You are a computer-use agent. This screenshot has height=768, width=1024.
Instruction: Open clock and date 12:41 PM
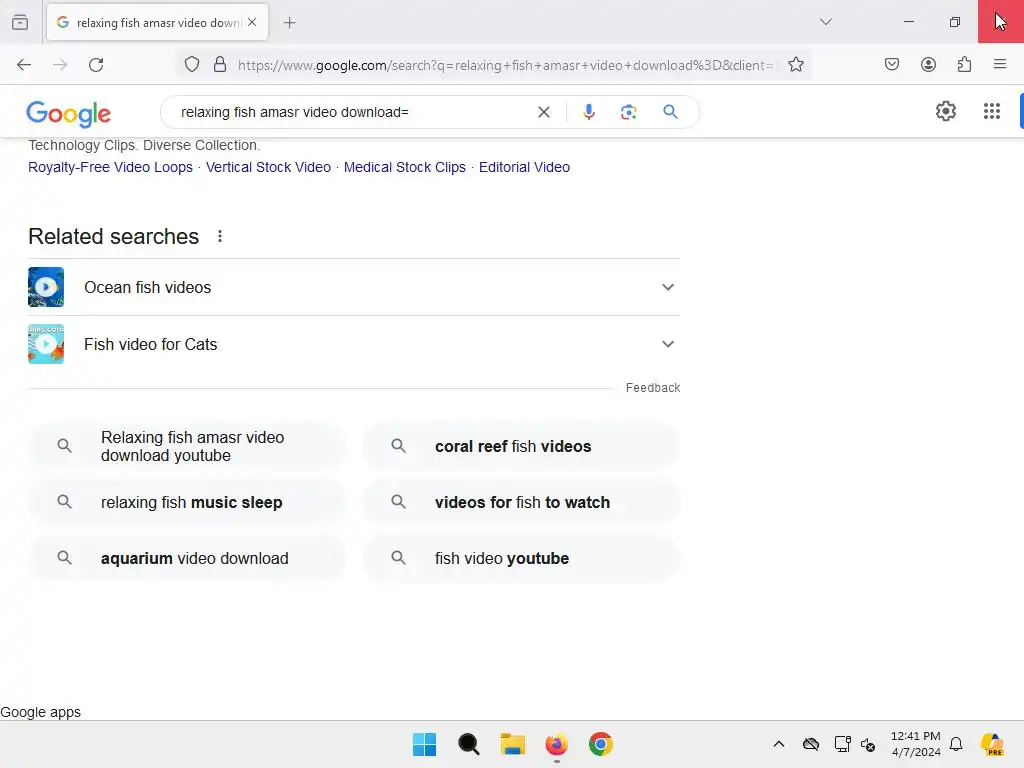[x=916, y=744]
